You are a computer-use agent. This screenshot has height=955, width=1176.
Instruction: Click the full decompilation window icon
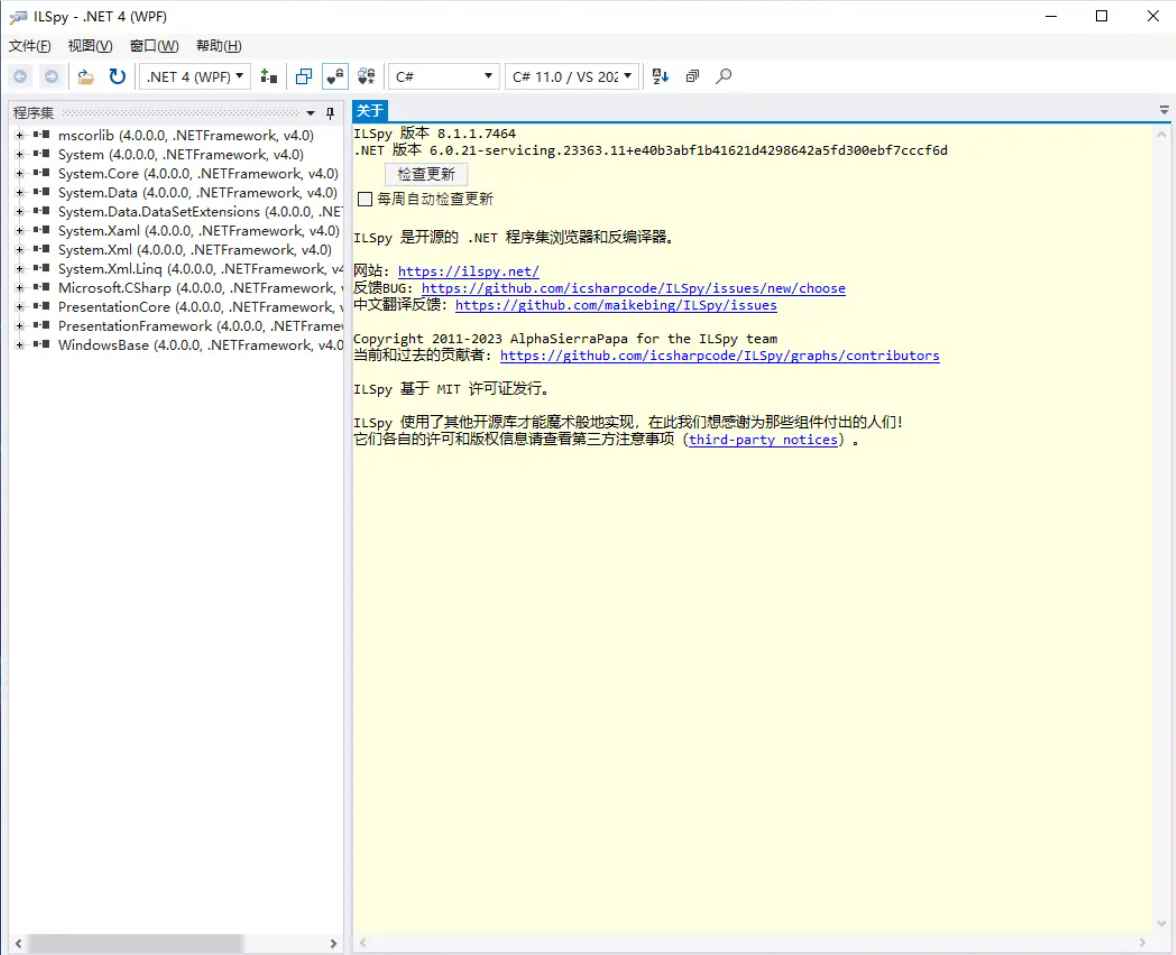pos(302,76)
